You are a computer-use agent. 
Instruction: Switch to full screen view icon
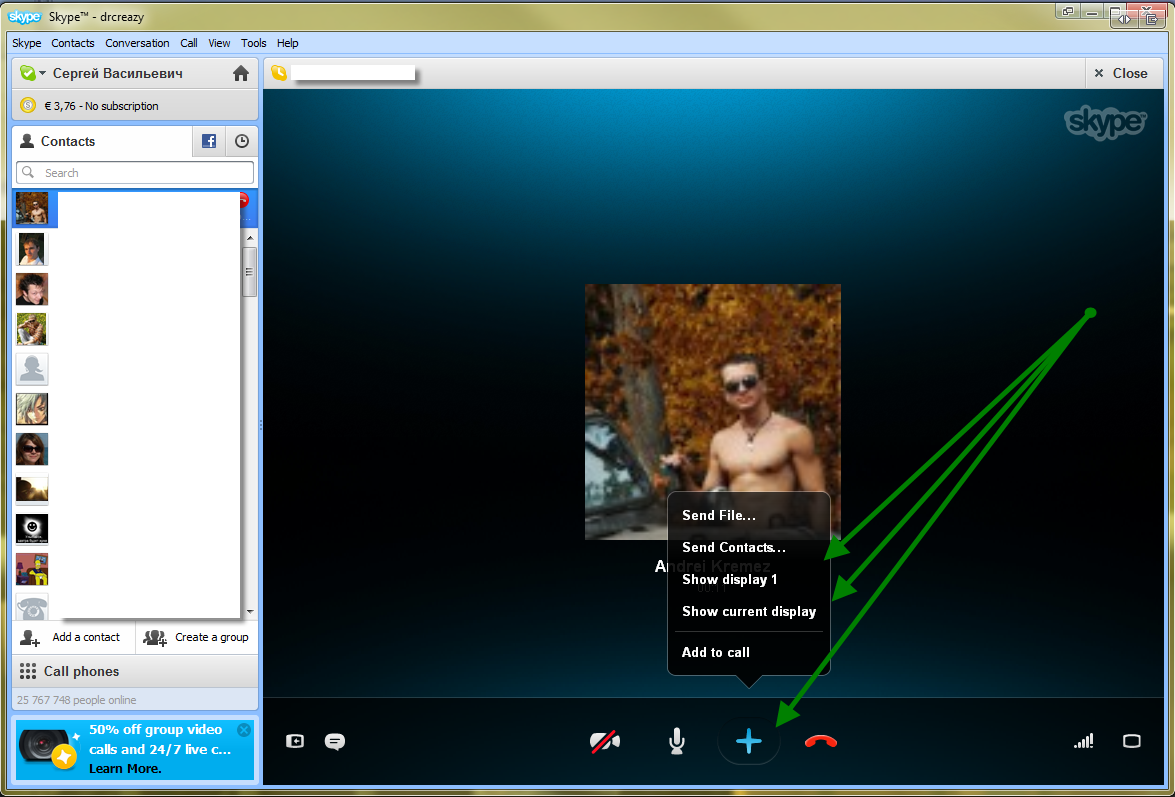tap(1132, 742)
